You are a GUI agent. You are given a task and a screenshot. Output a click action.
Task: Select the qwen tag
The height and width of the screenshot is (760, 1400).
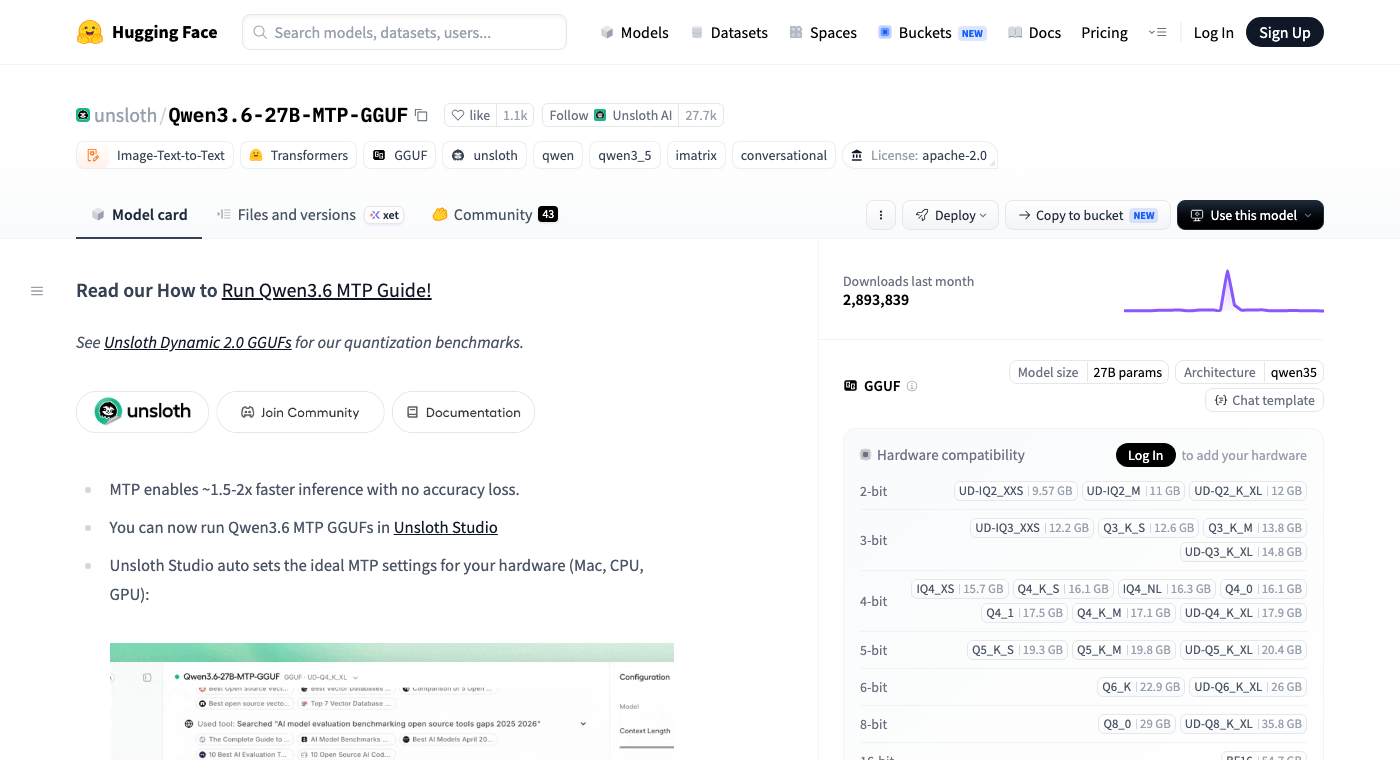[558, 155]
